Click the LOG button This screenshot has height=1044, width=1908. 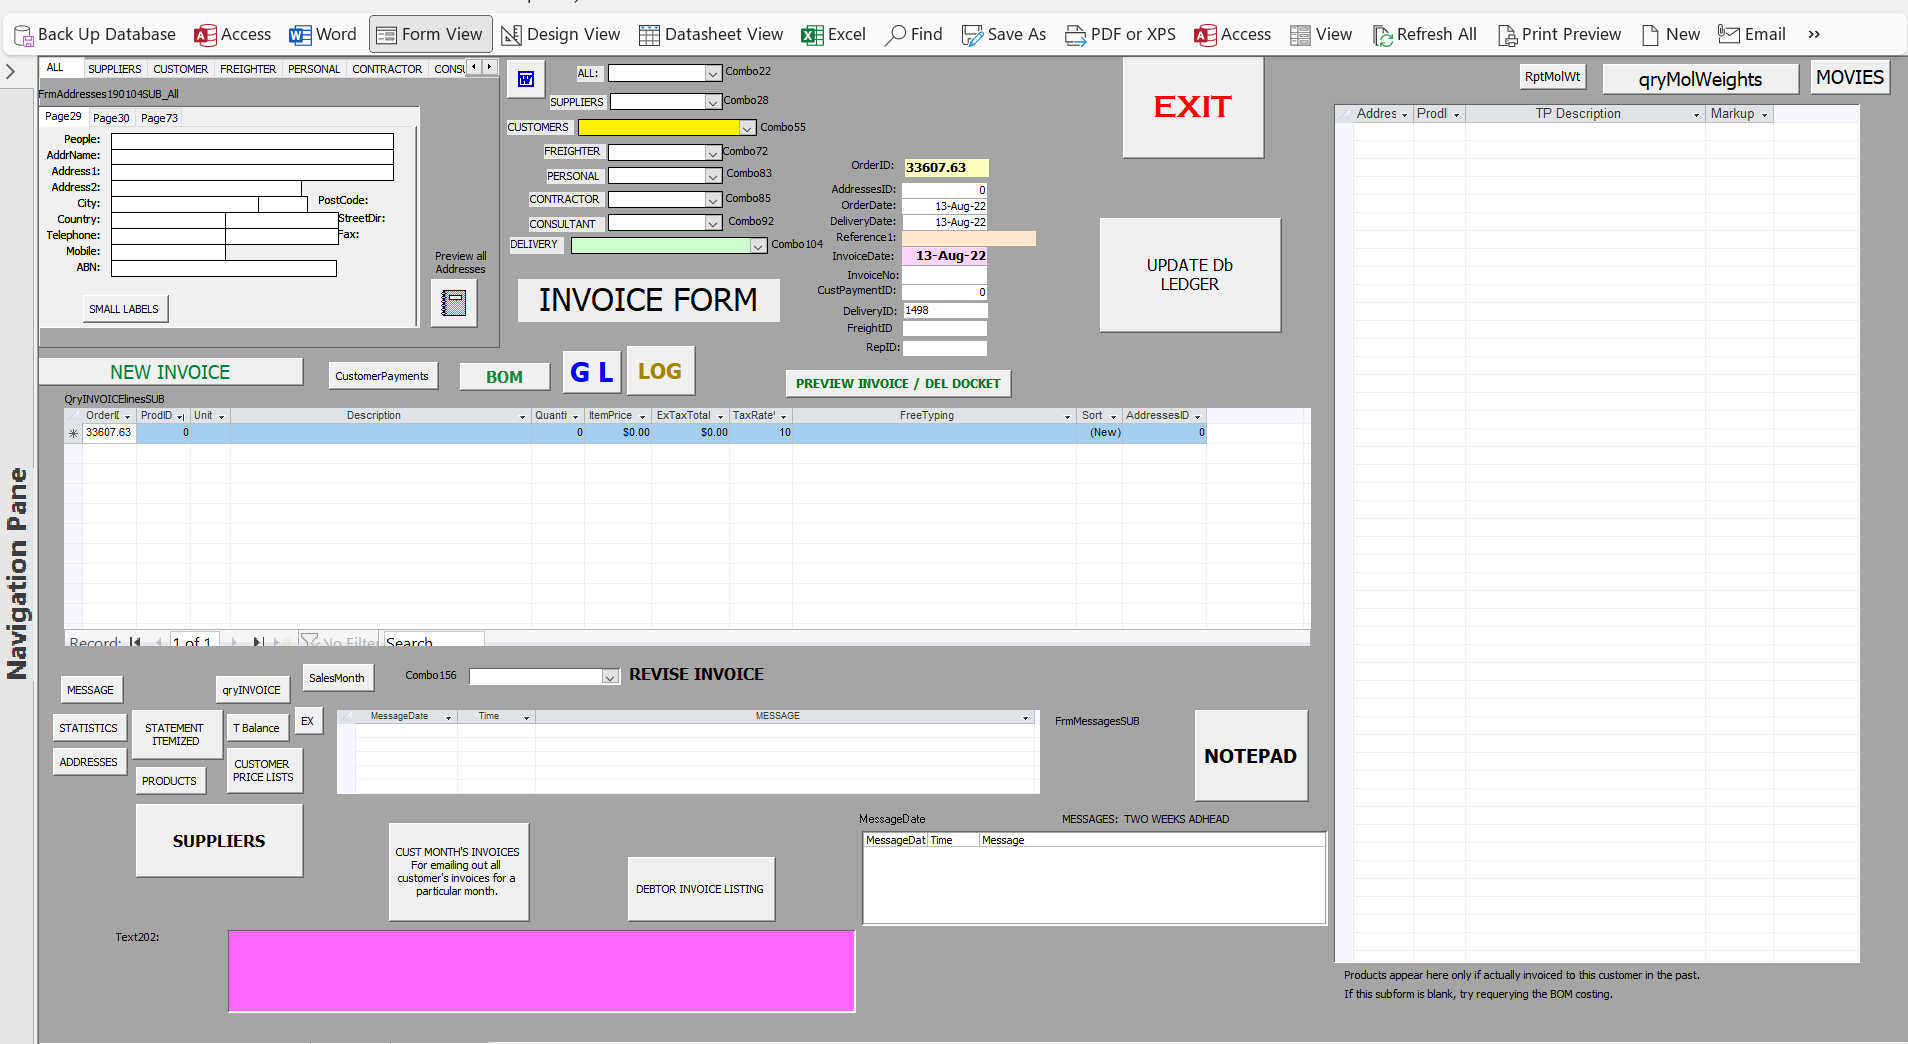[x=660, y=371]
